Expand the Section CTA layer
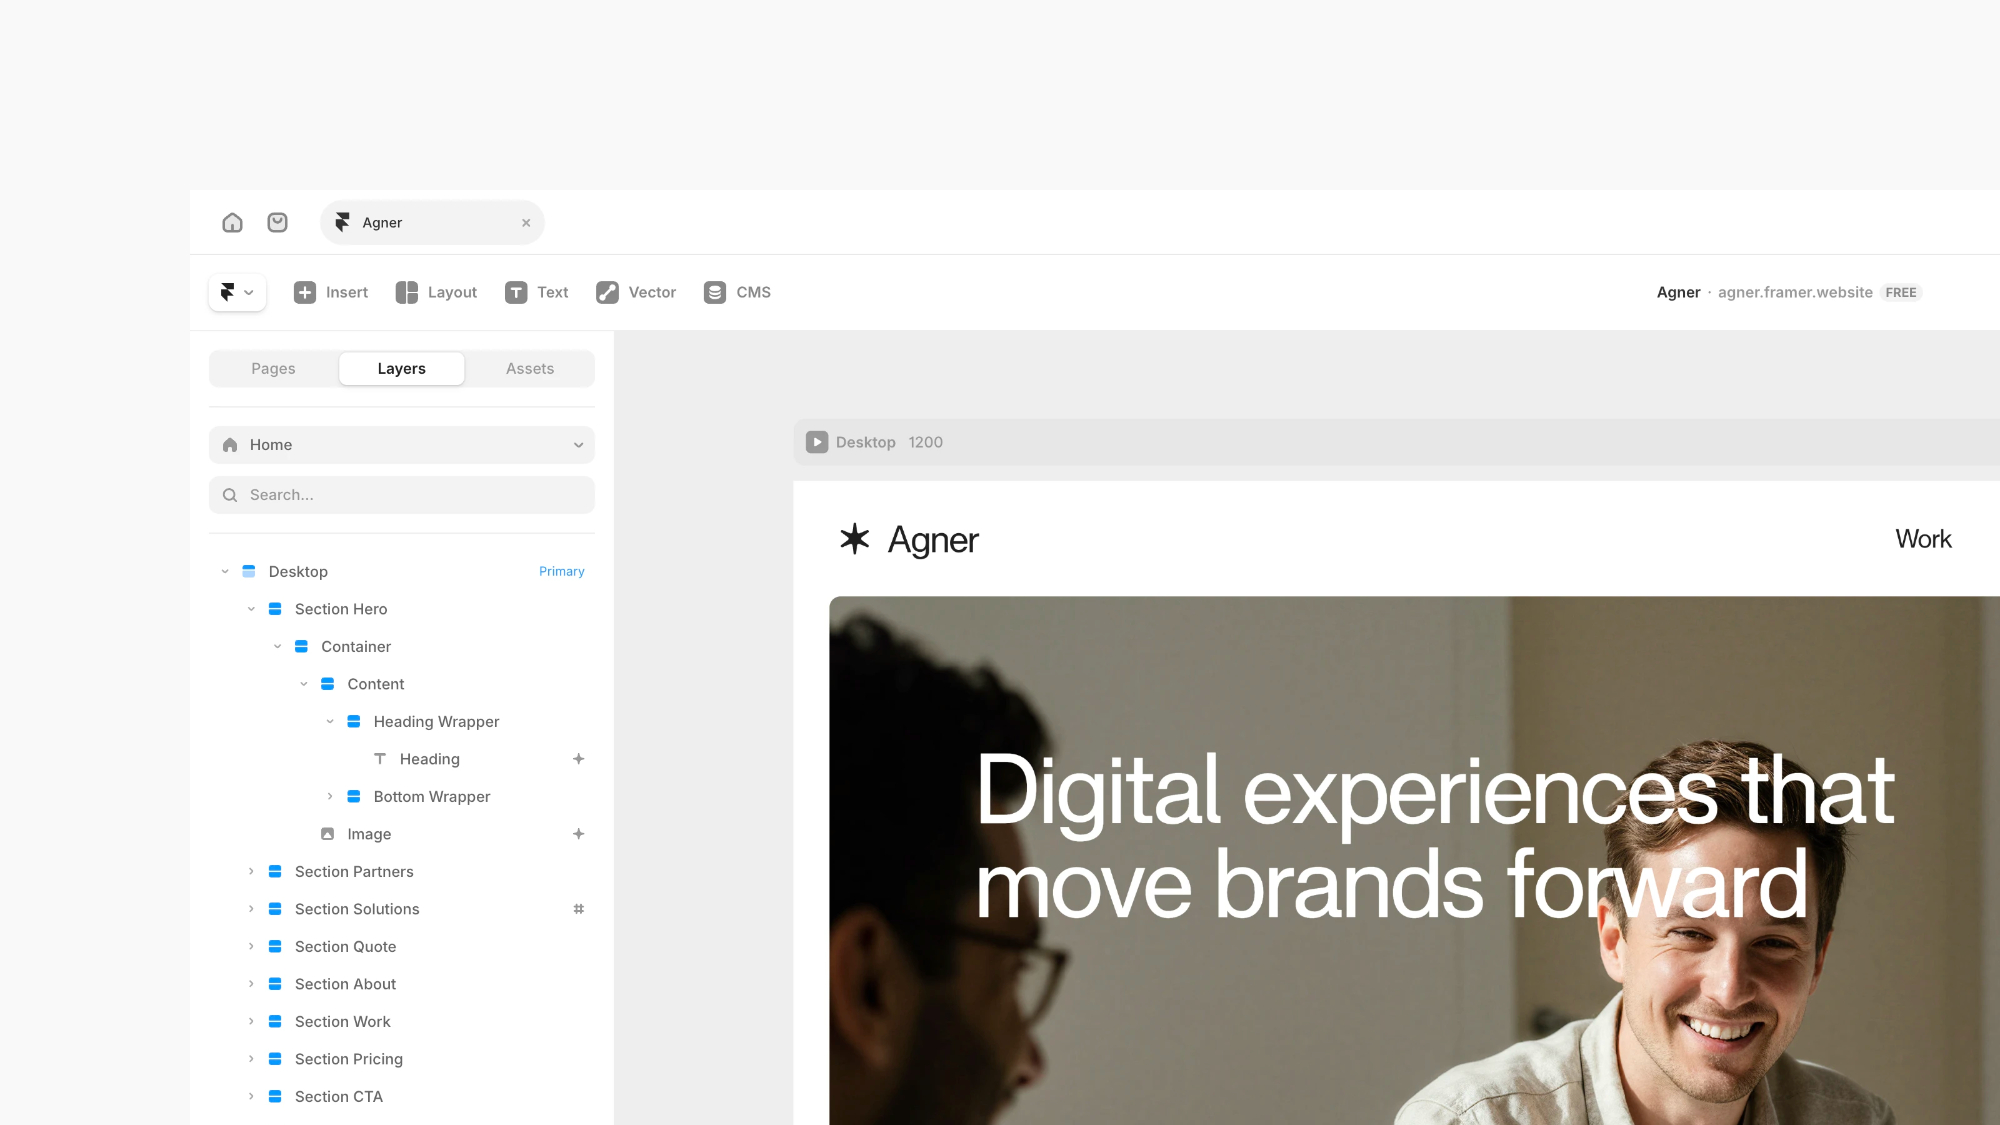This screenshot has width=2000, height=1125. [251, 1097]
